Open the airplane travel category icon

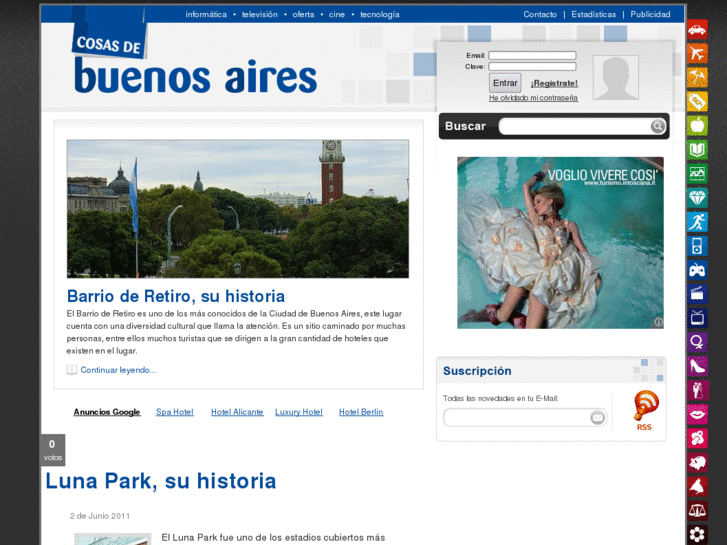697,54
